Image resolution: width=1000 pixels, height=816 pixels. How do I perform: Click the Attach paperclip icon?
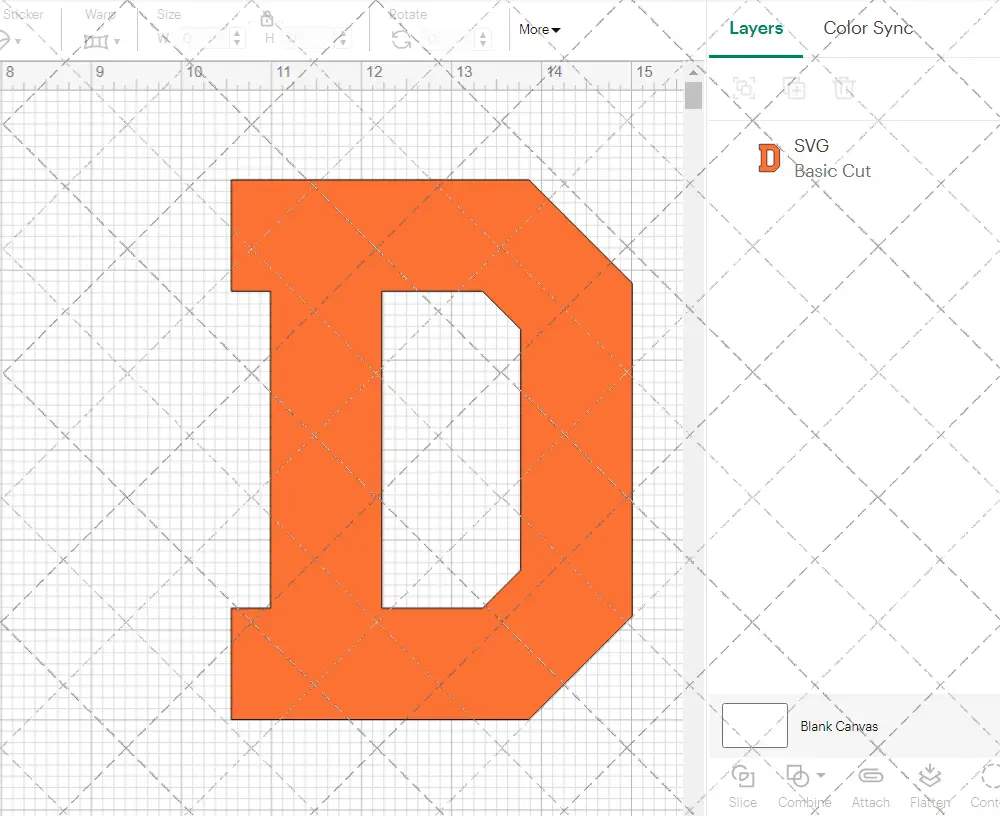(x=871, y=776)
